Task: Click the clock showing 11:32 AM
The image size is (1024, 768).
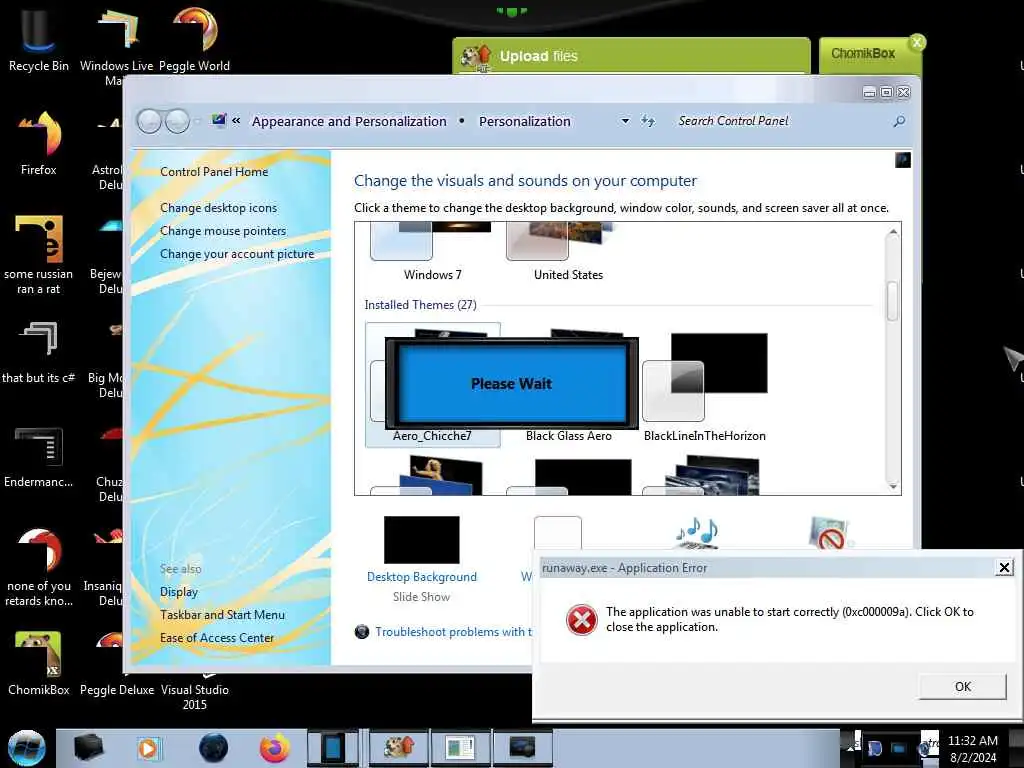Action: tap(972, 741)
